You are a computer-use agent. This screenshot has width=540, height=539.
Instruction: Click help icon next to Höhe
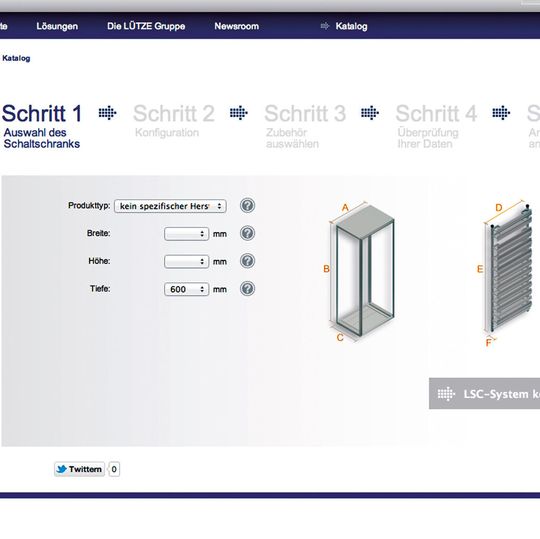coord(247,261)
